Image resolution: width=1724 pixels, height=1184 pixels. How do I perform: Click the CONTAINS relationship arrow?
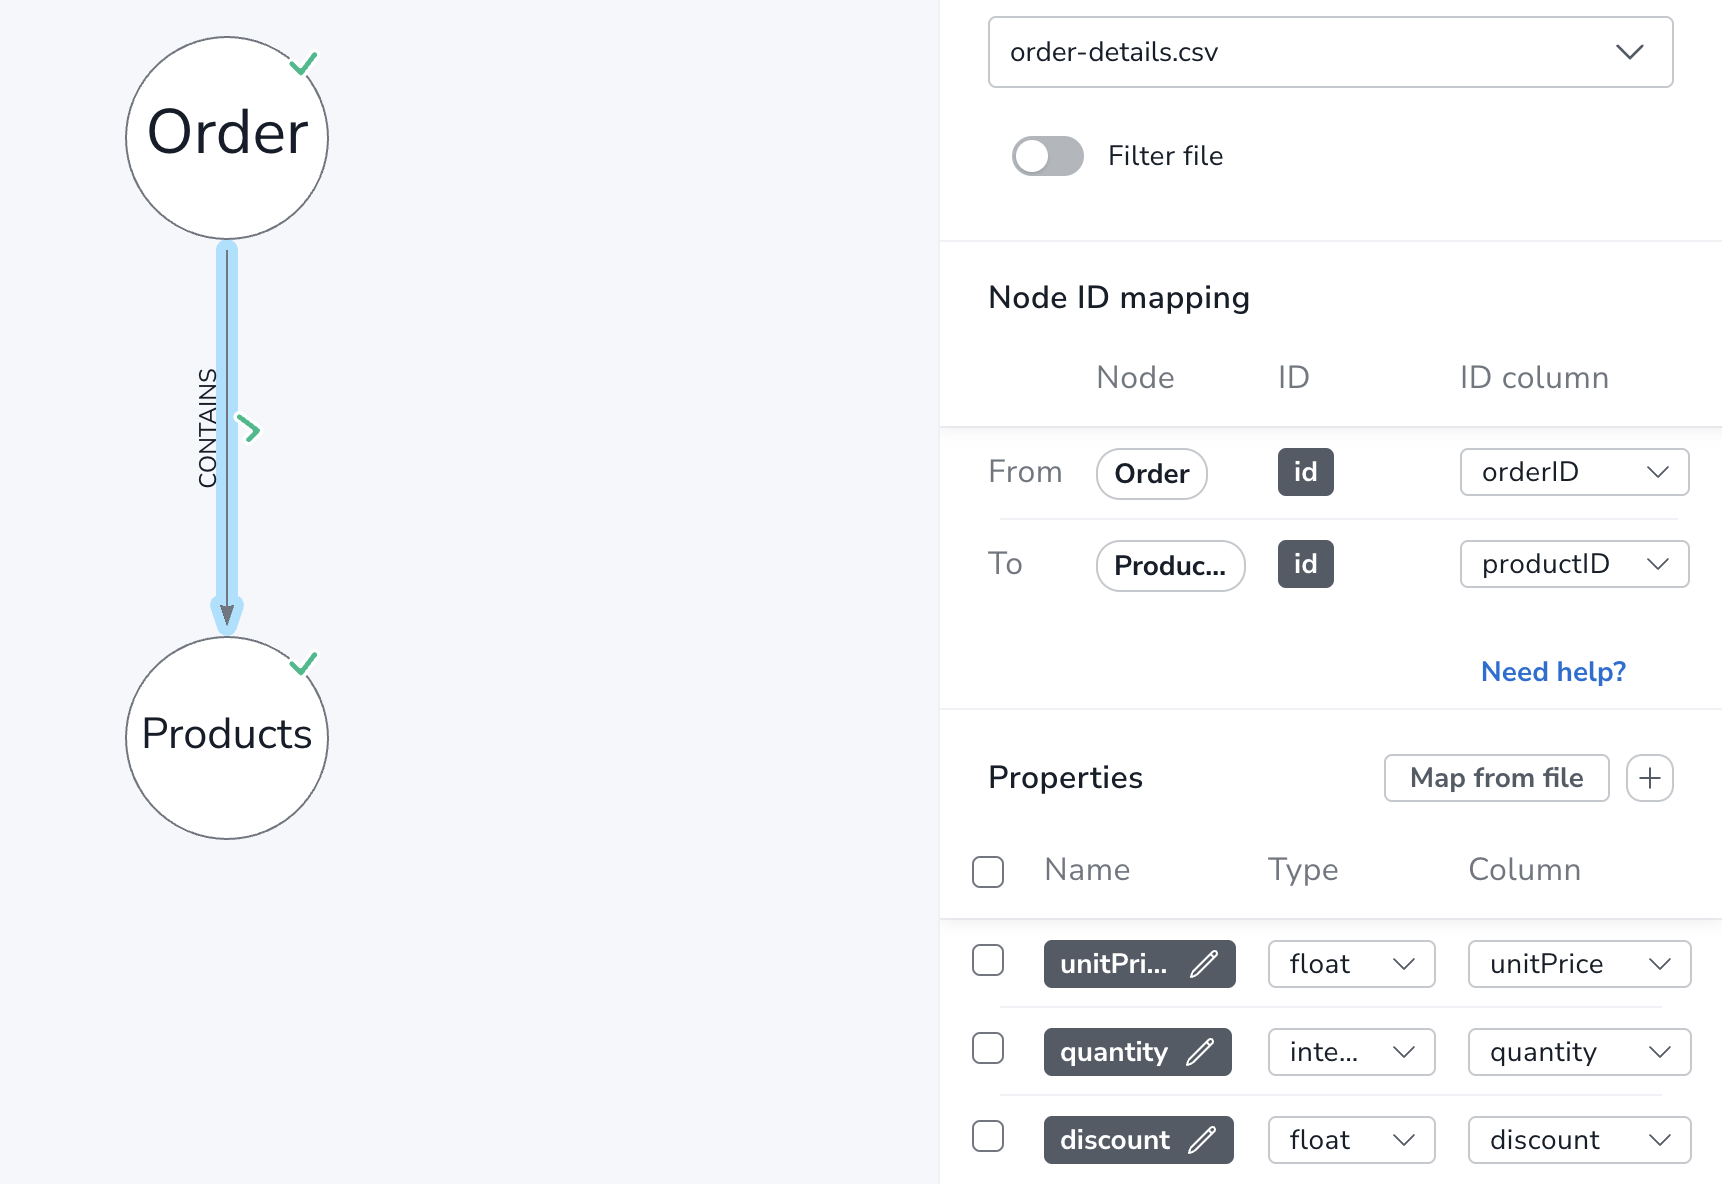tap(227, 438)
